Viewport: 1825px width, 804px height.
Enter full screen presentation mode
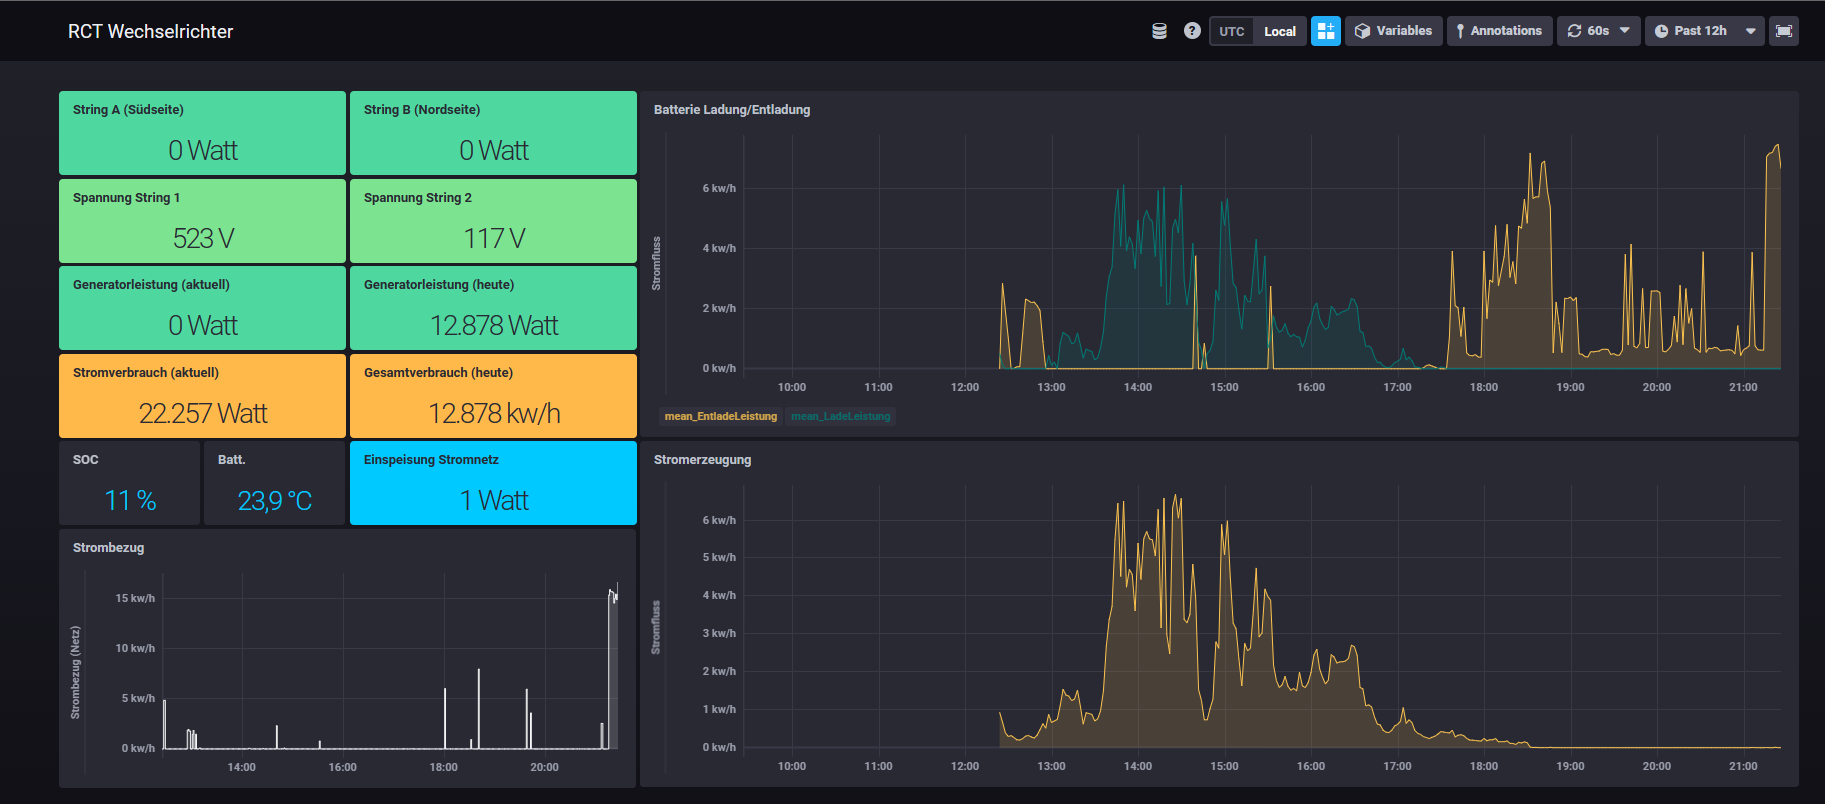tap(1783, 31)
